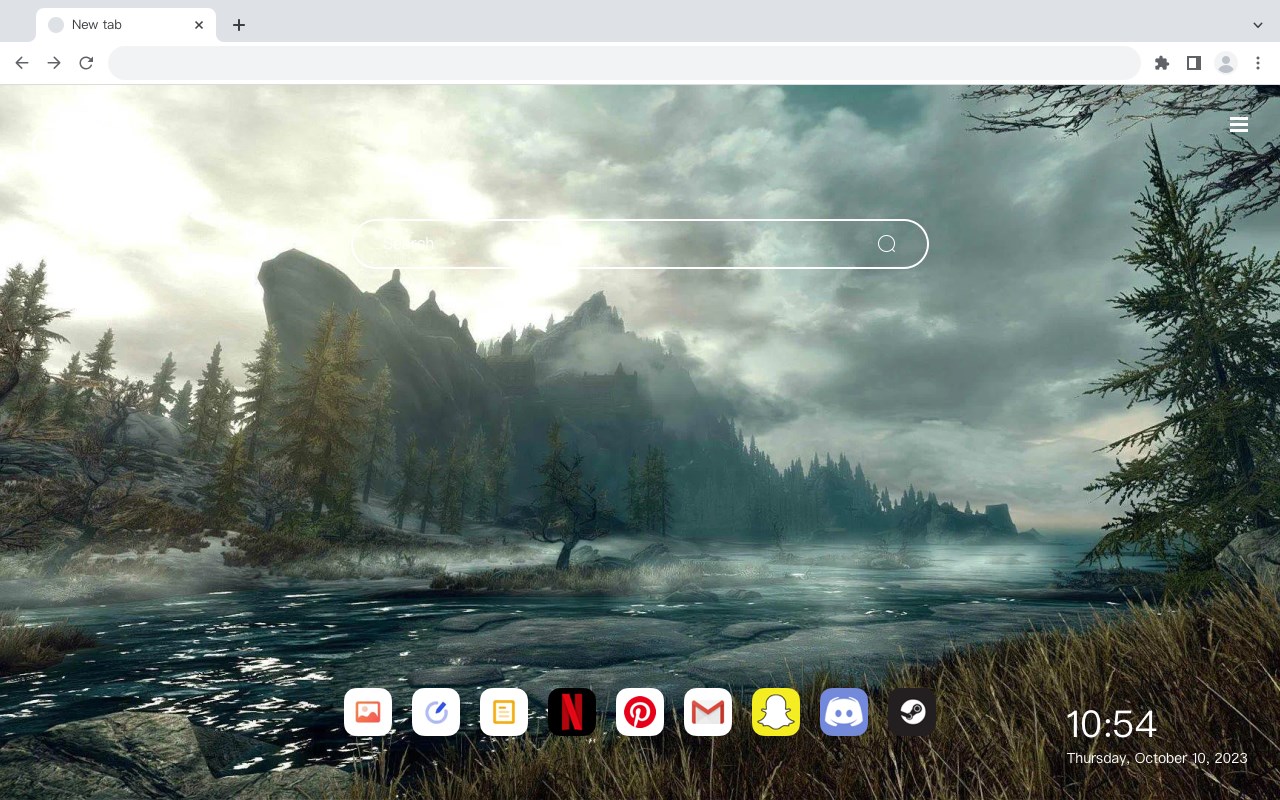Focus the browser address bar
This screenshot has height=800, width=1280.
(624, 63)
